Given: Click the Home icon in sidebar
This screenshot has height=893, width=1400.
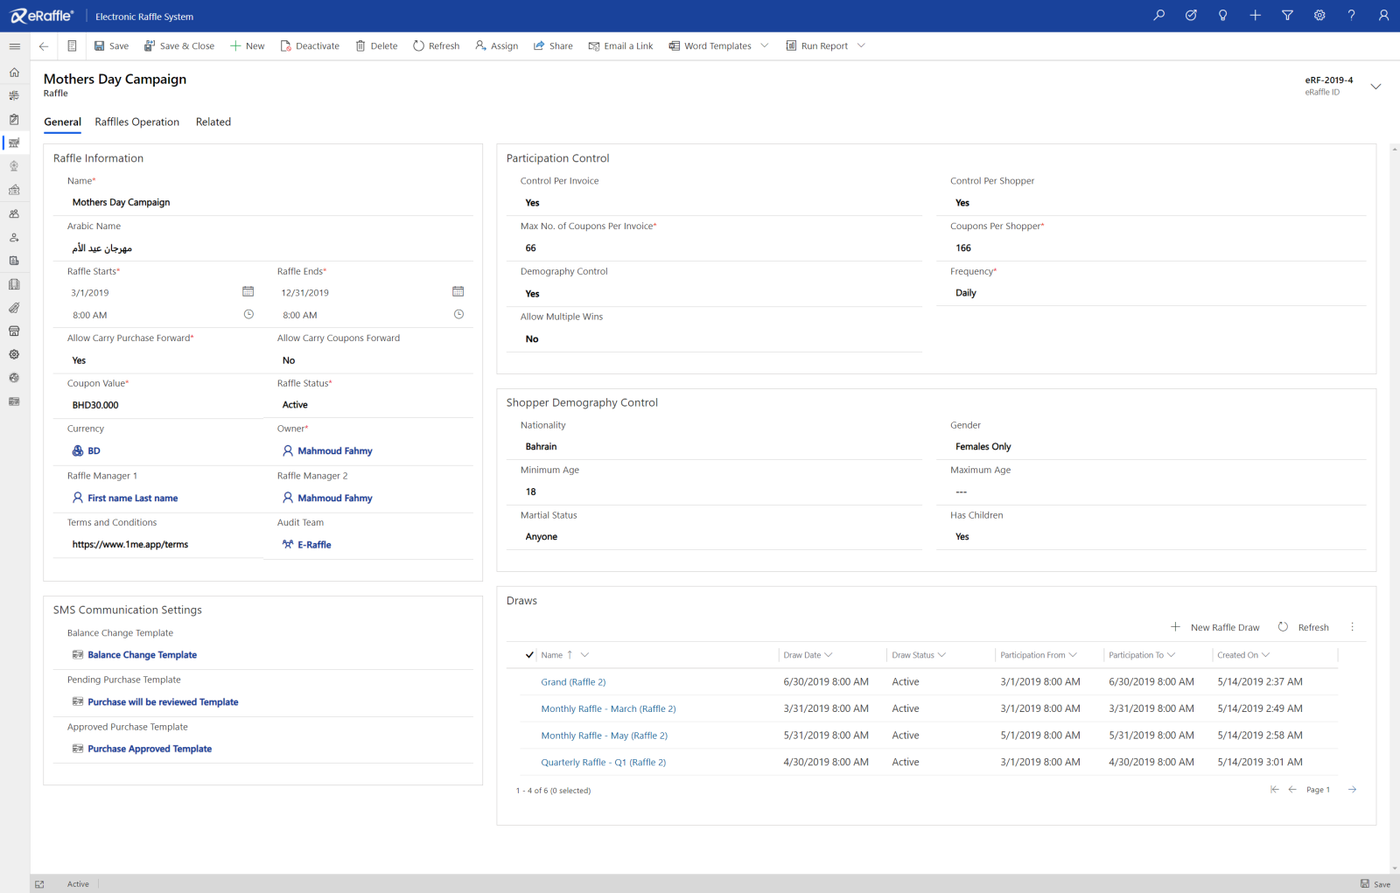Looking at the screenshot, I should tap(14, 72).
